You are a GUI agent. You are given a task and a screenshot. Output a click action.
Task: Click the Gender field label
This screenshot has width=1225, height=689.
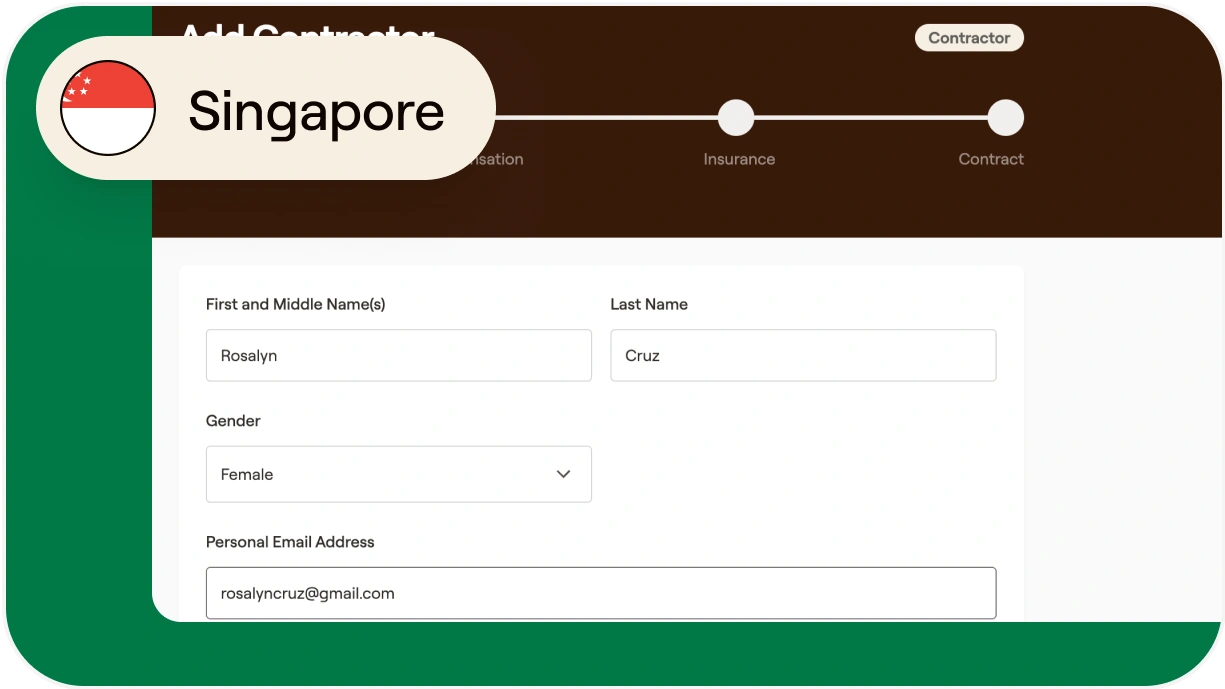233,421
